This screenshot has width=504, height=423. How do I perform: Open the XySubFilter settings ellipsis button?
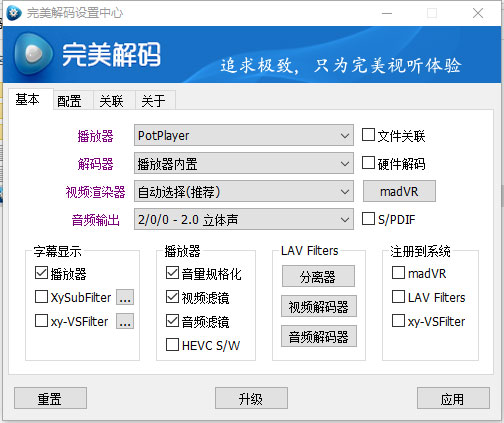click(125, 297)
